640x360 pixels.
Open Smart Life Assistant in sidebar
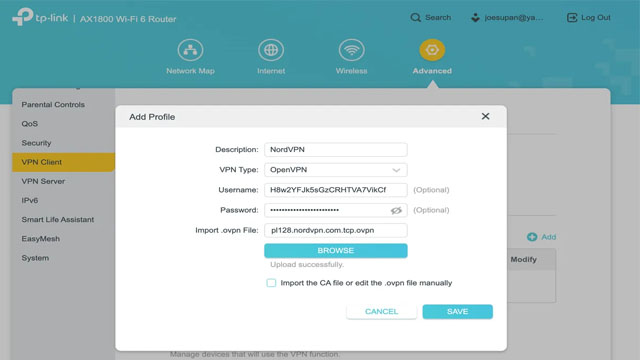point(58,220)
